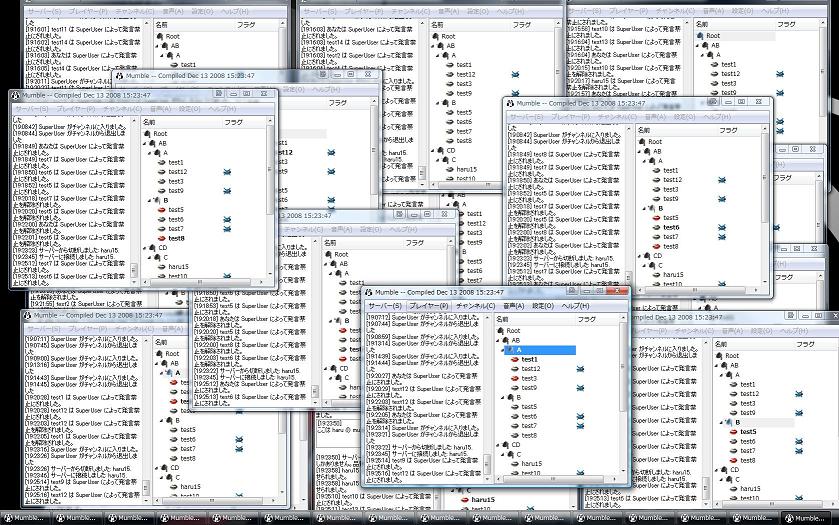Click test7's blue mute flag in active window
Viewport: 839px width, 525px height.
coord(580,426)
